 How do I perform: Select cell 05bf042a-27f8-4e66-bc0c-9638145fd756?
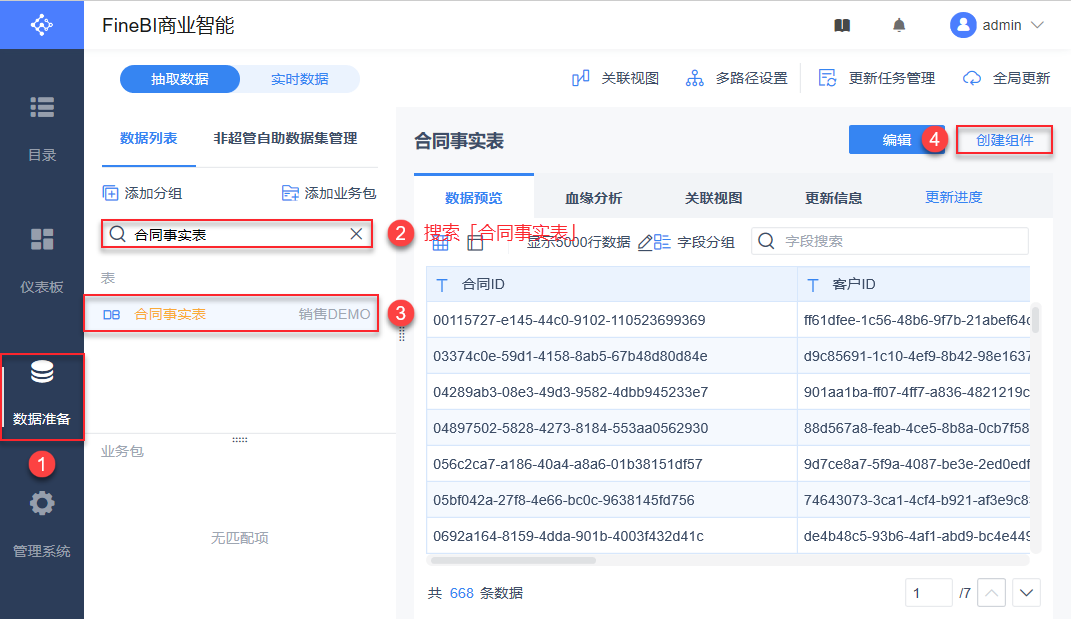[611, 500]
